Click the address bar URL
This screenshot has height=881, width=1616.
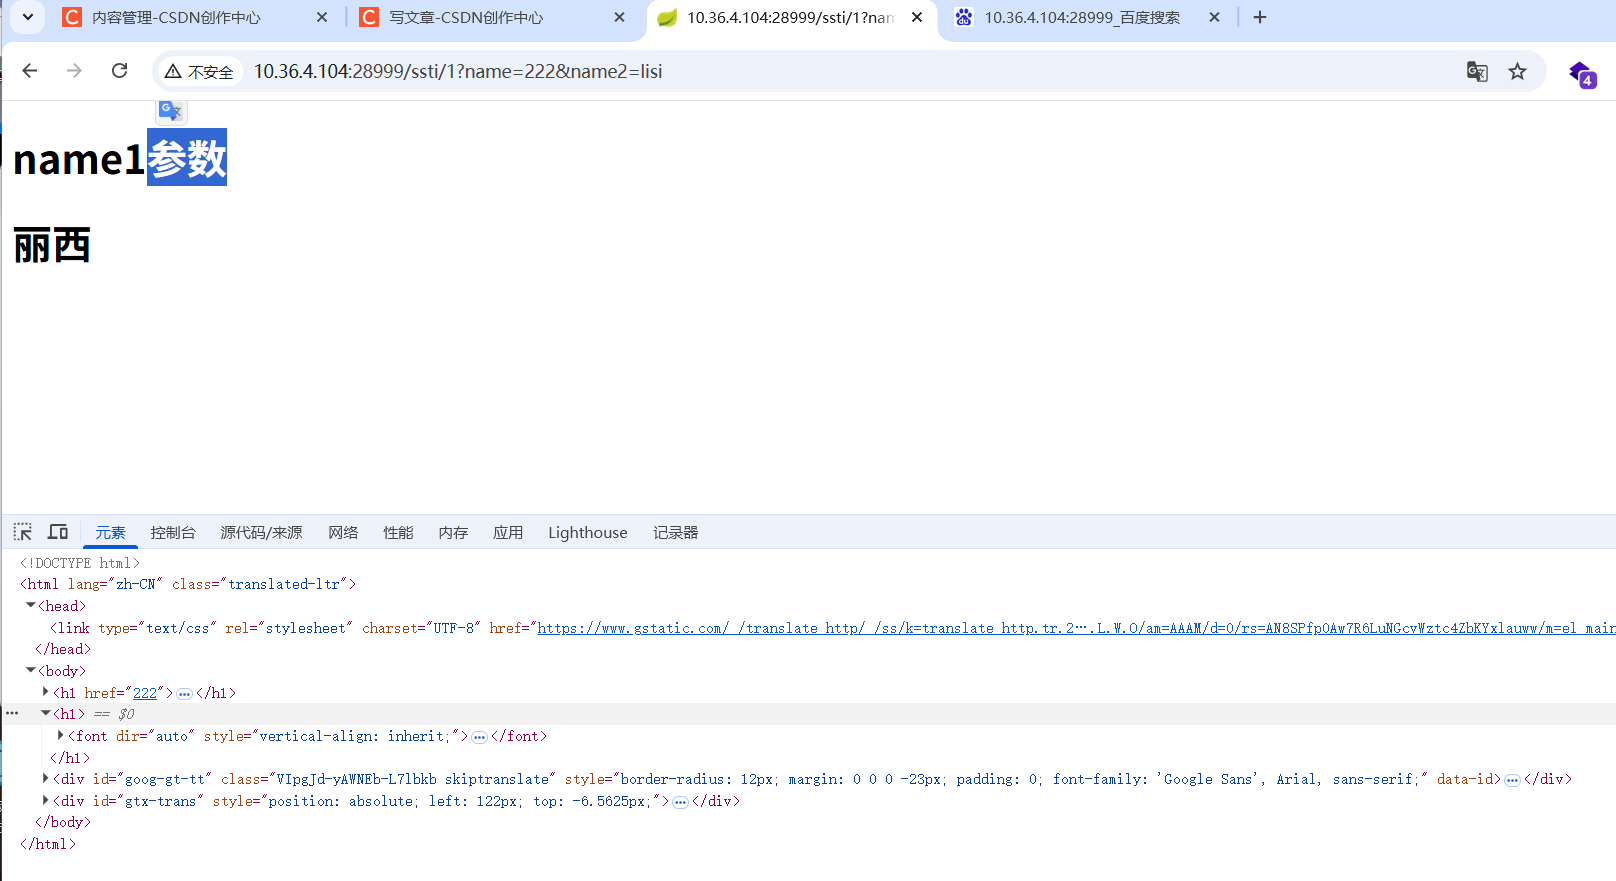pos(458,72)
